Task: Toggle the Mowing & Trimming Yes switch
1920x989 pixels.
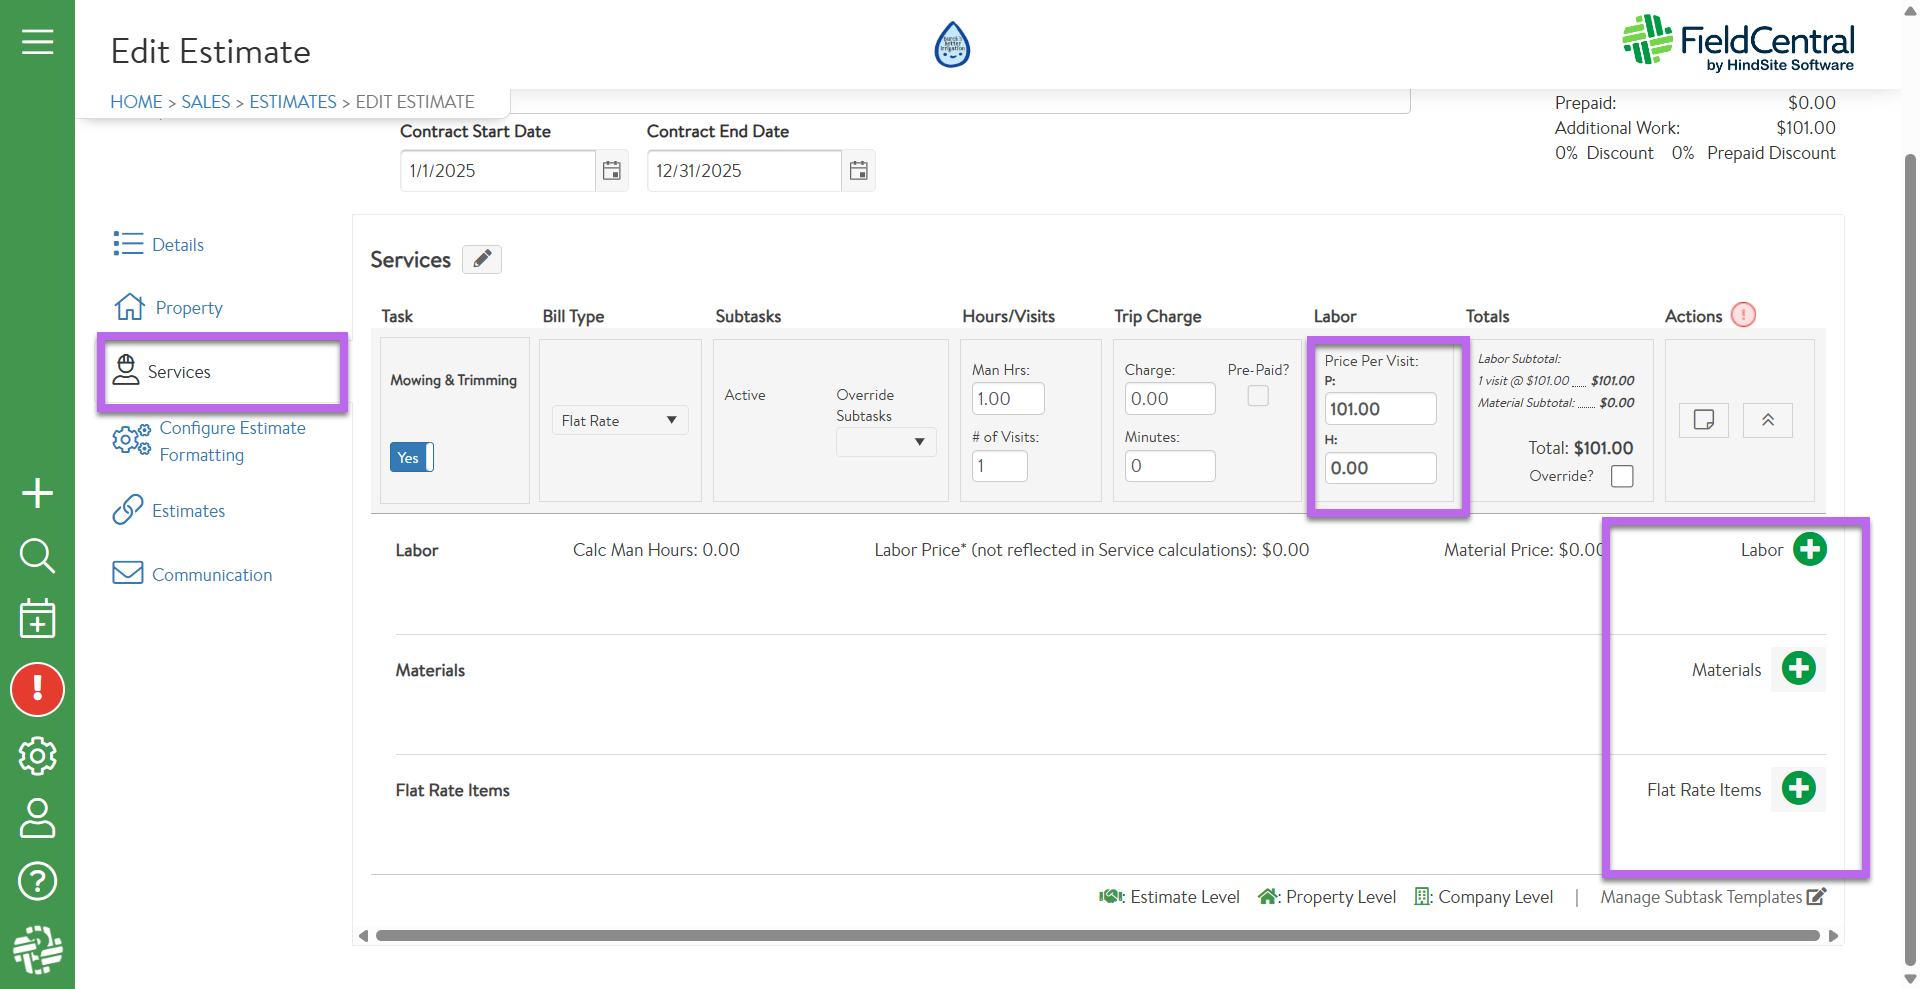Action: click(x=411, y=457)
